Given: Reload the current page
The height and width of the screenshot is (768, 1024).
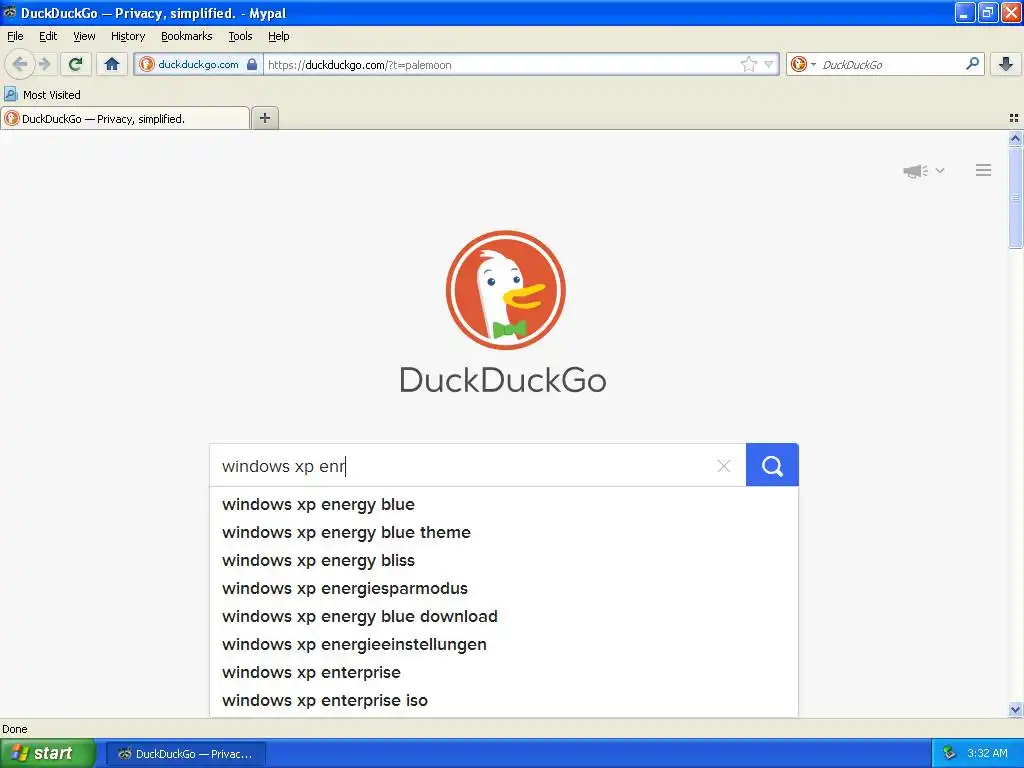Looking at the screenshot, I should click(x=76, y=64).
